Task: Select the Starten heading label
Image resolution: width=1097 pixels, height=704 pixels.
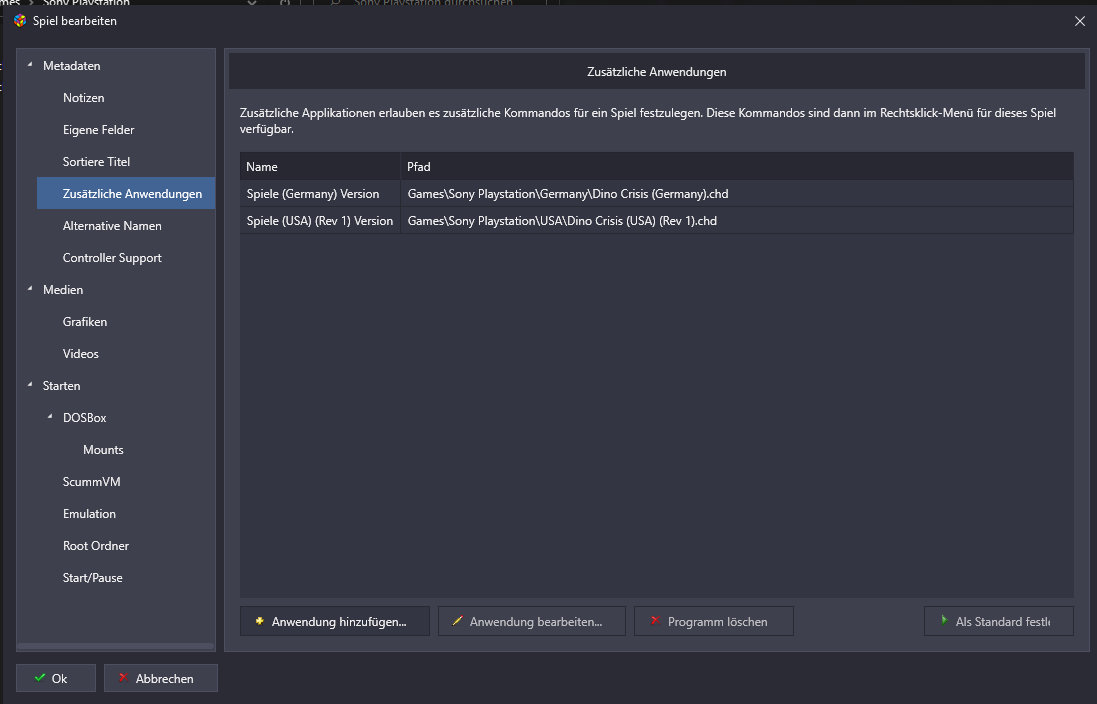Action: click(61, 386)
